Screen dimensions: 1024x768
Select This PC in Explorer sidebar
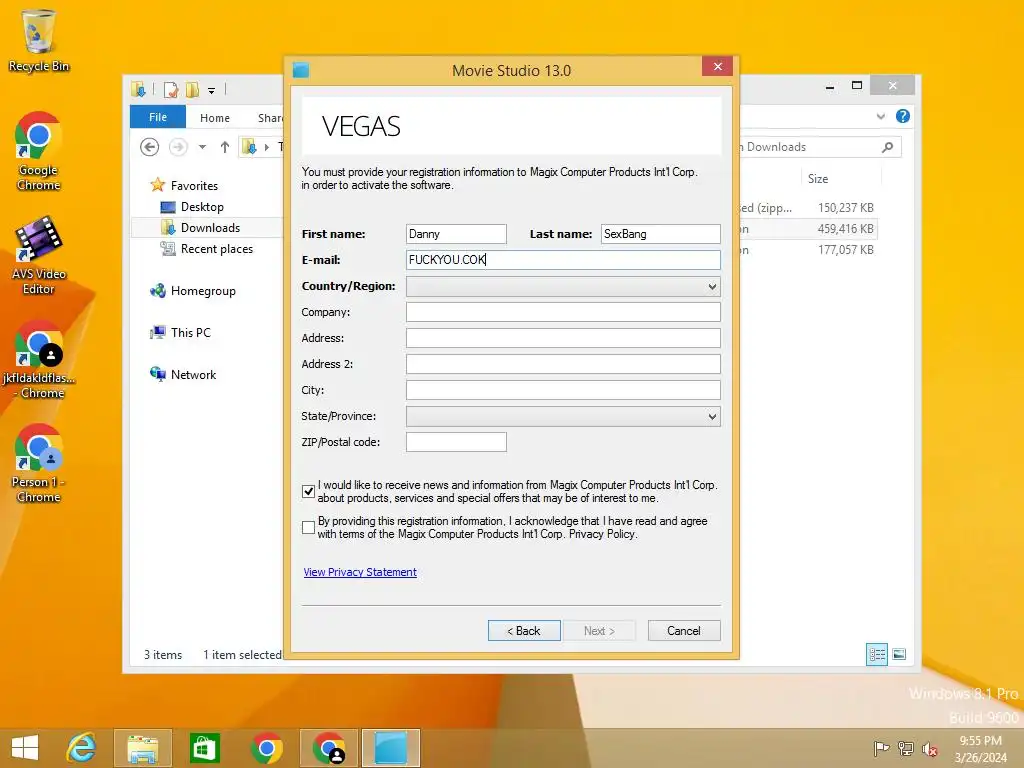tap(180, 332)
